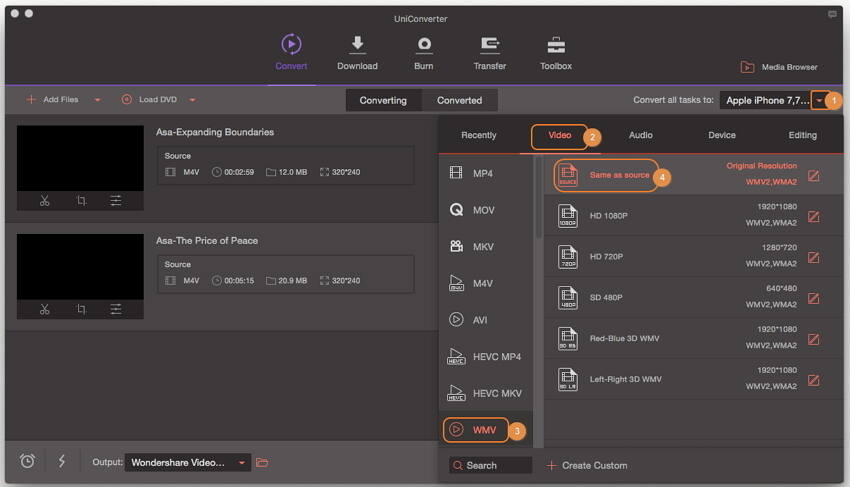850x487 pixels.
Task: Click the Add Files button
Action: click(53, 100)
